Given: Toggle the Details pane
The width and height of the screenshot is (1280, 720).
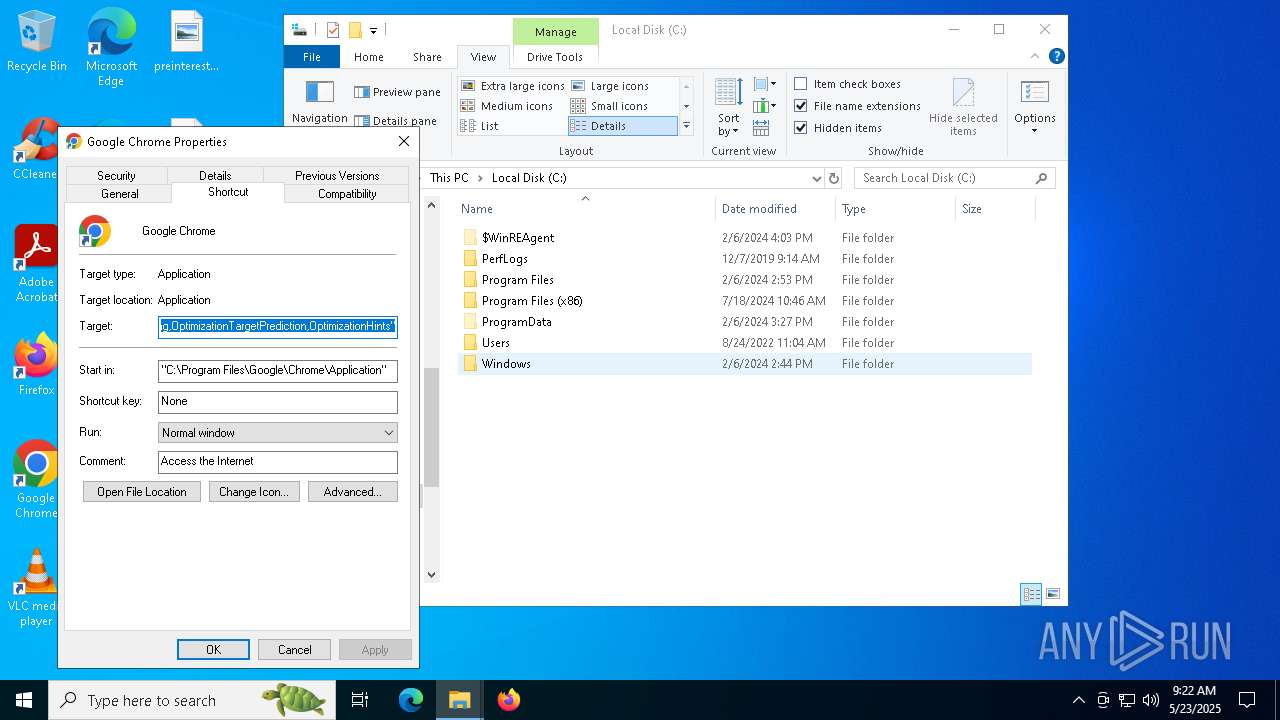Looking at the screenshot, I should [x=395, y=121].
